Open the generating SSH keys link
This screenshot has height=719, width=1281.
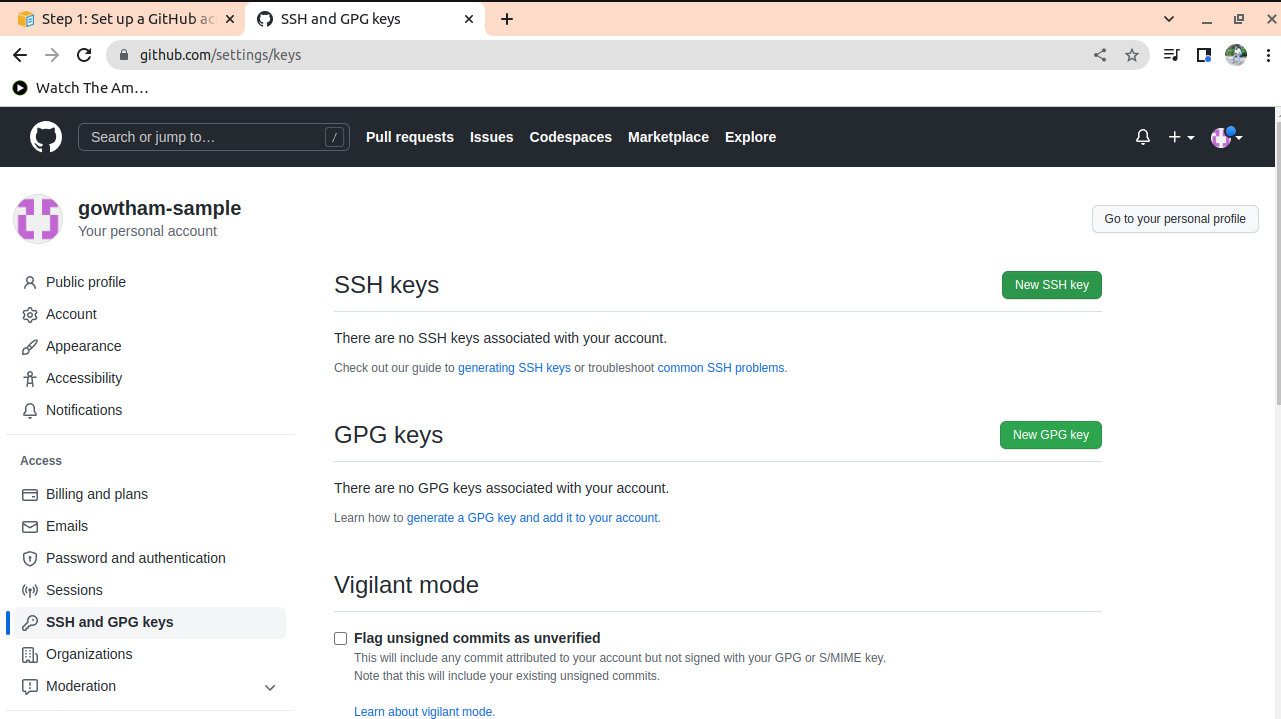(514, 368)
